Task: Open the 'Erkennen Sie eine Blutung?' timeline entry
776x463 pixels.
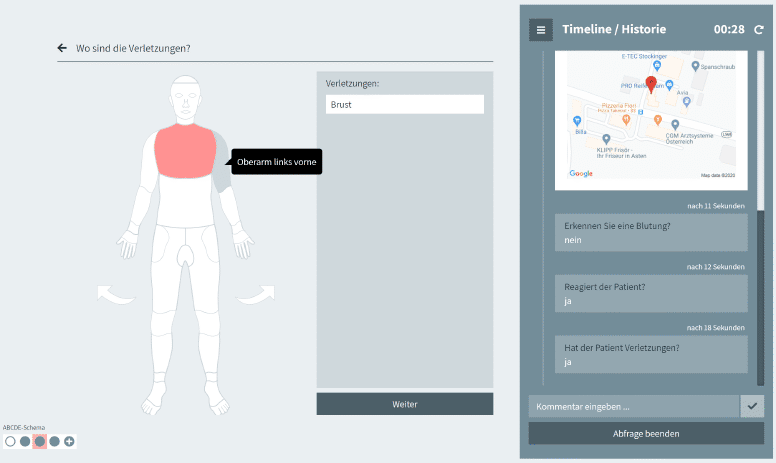Action: tap(650, 232)
